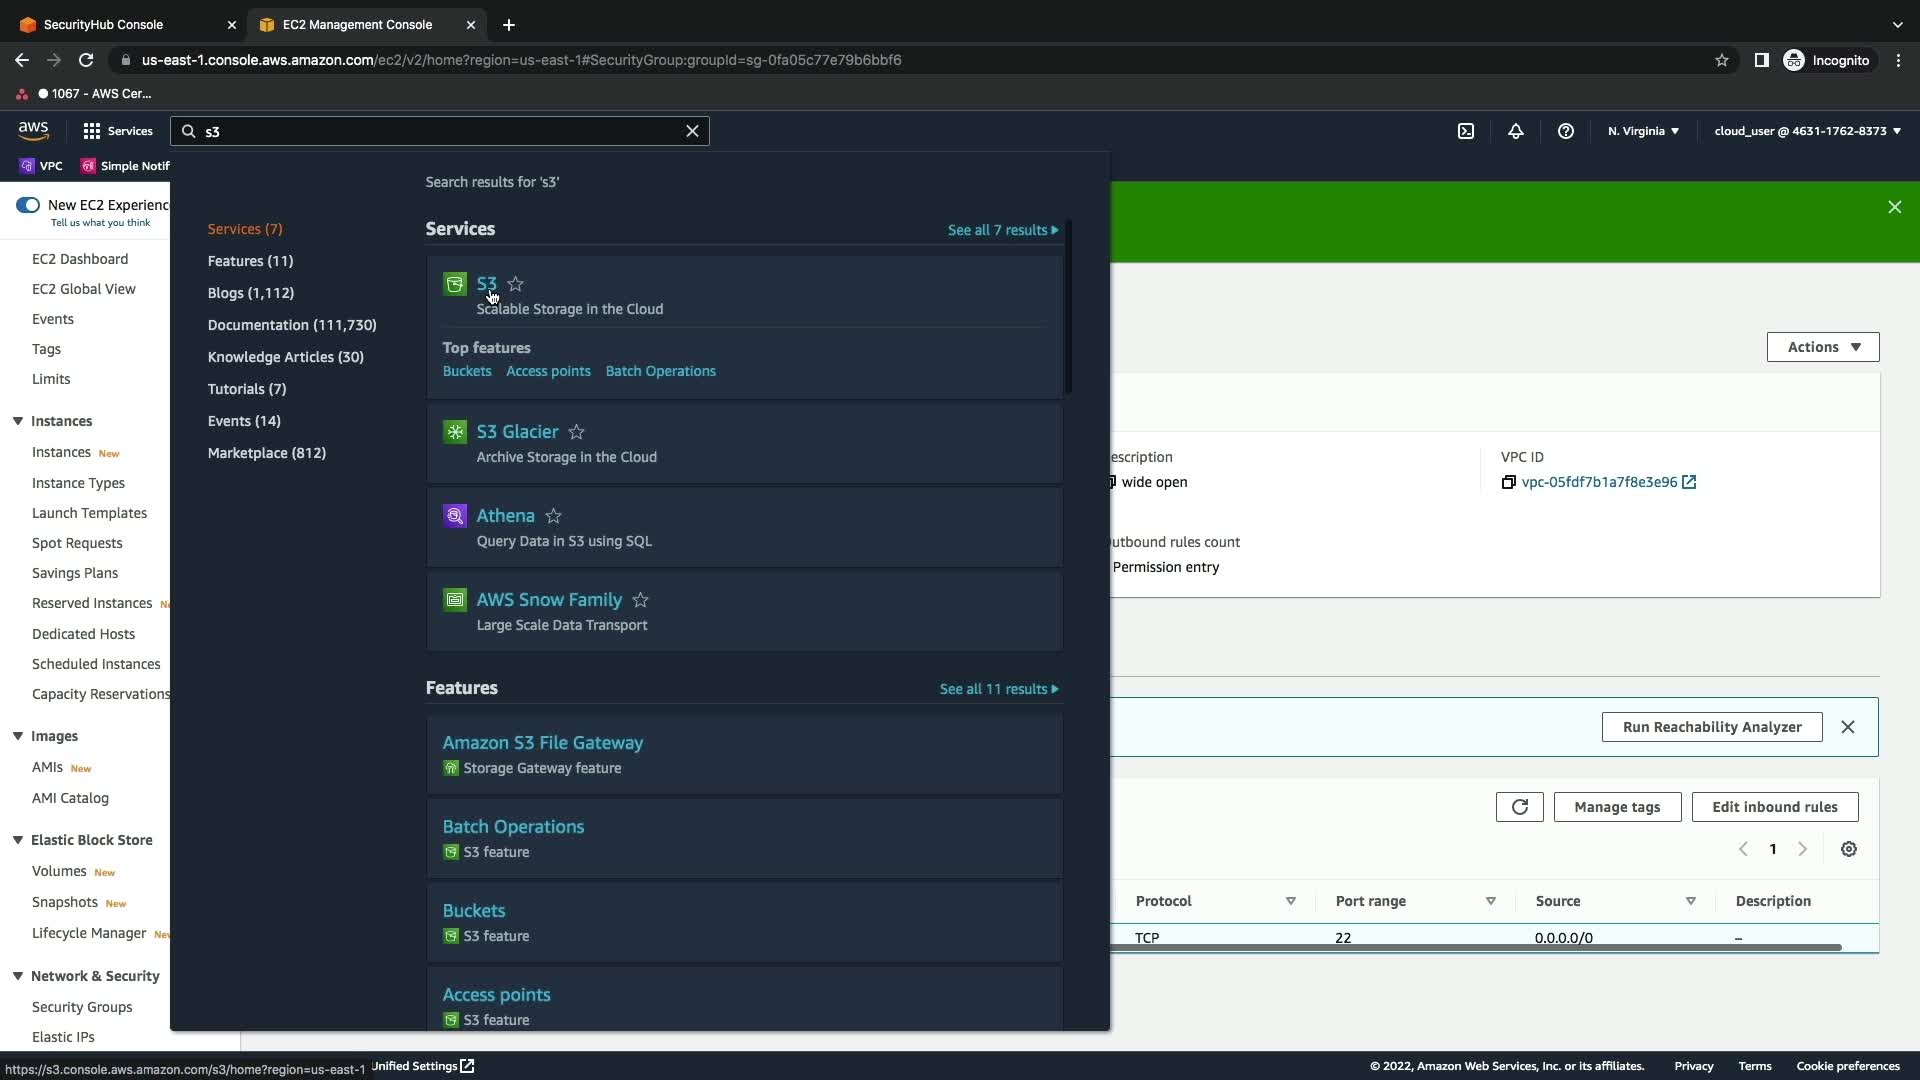Open the notifications bell icon

click(1516, 131)
